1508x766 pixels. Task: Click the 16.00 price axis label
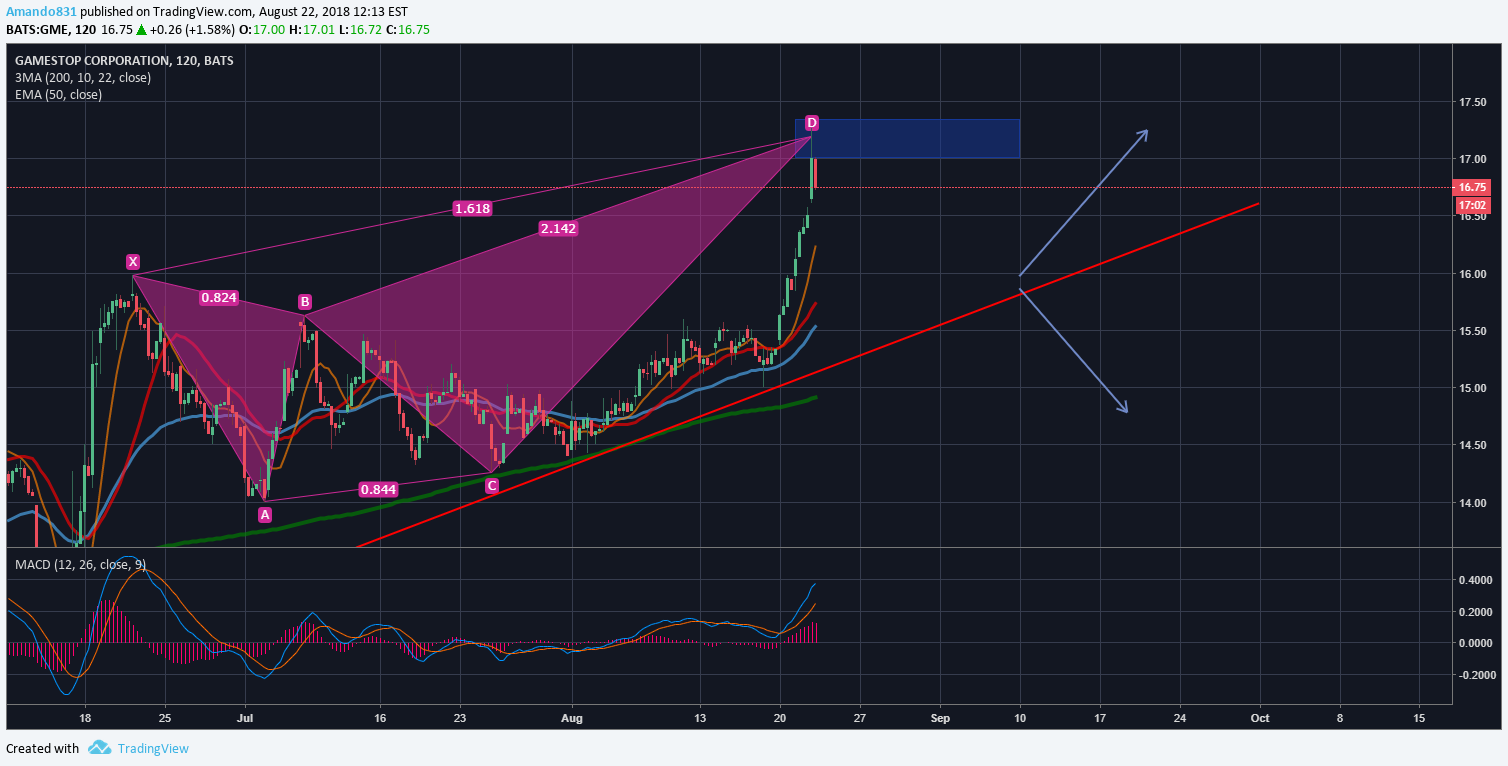pyautogui.click(x=1473, y=274)
